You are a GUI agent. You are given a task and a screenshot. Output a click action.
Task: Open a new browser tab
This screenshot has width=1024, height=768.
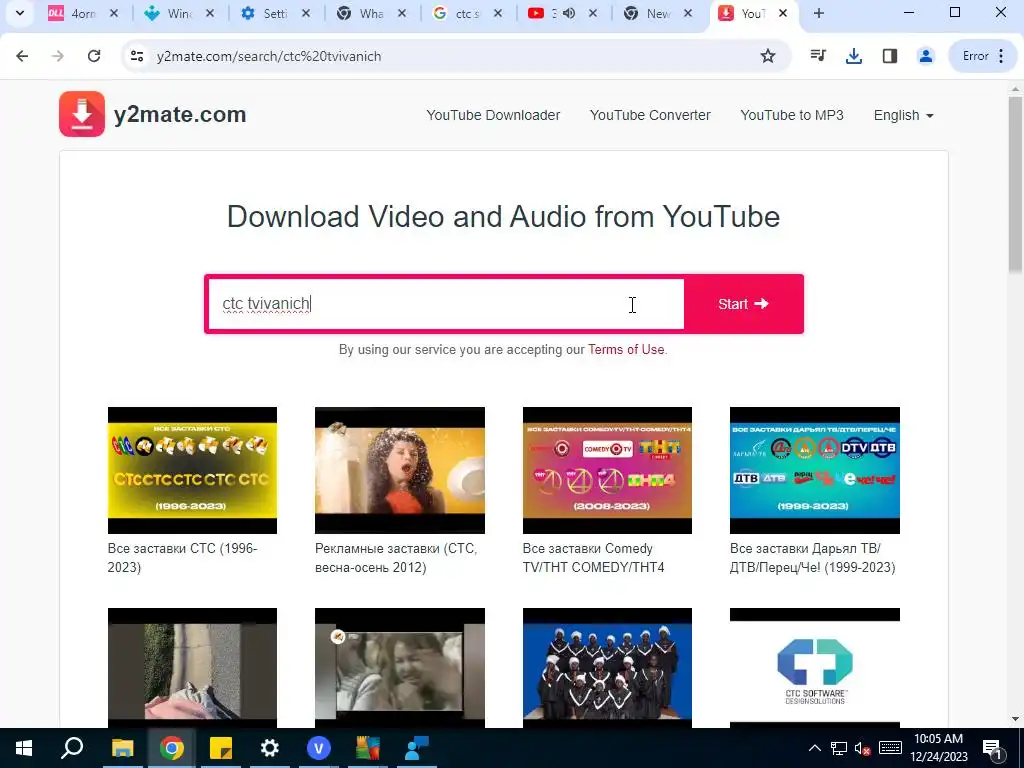(818, 13)
